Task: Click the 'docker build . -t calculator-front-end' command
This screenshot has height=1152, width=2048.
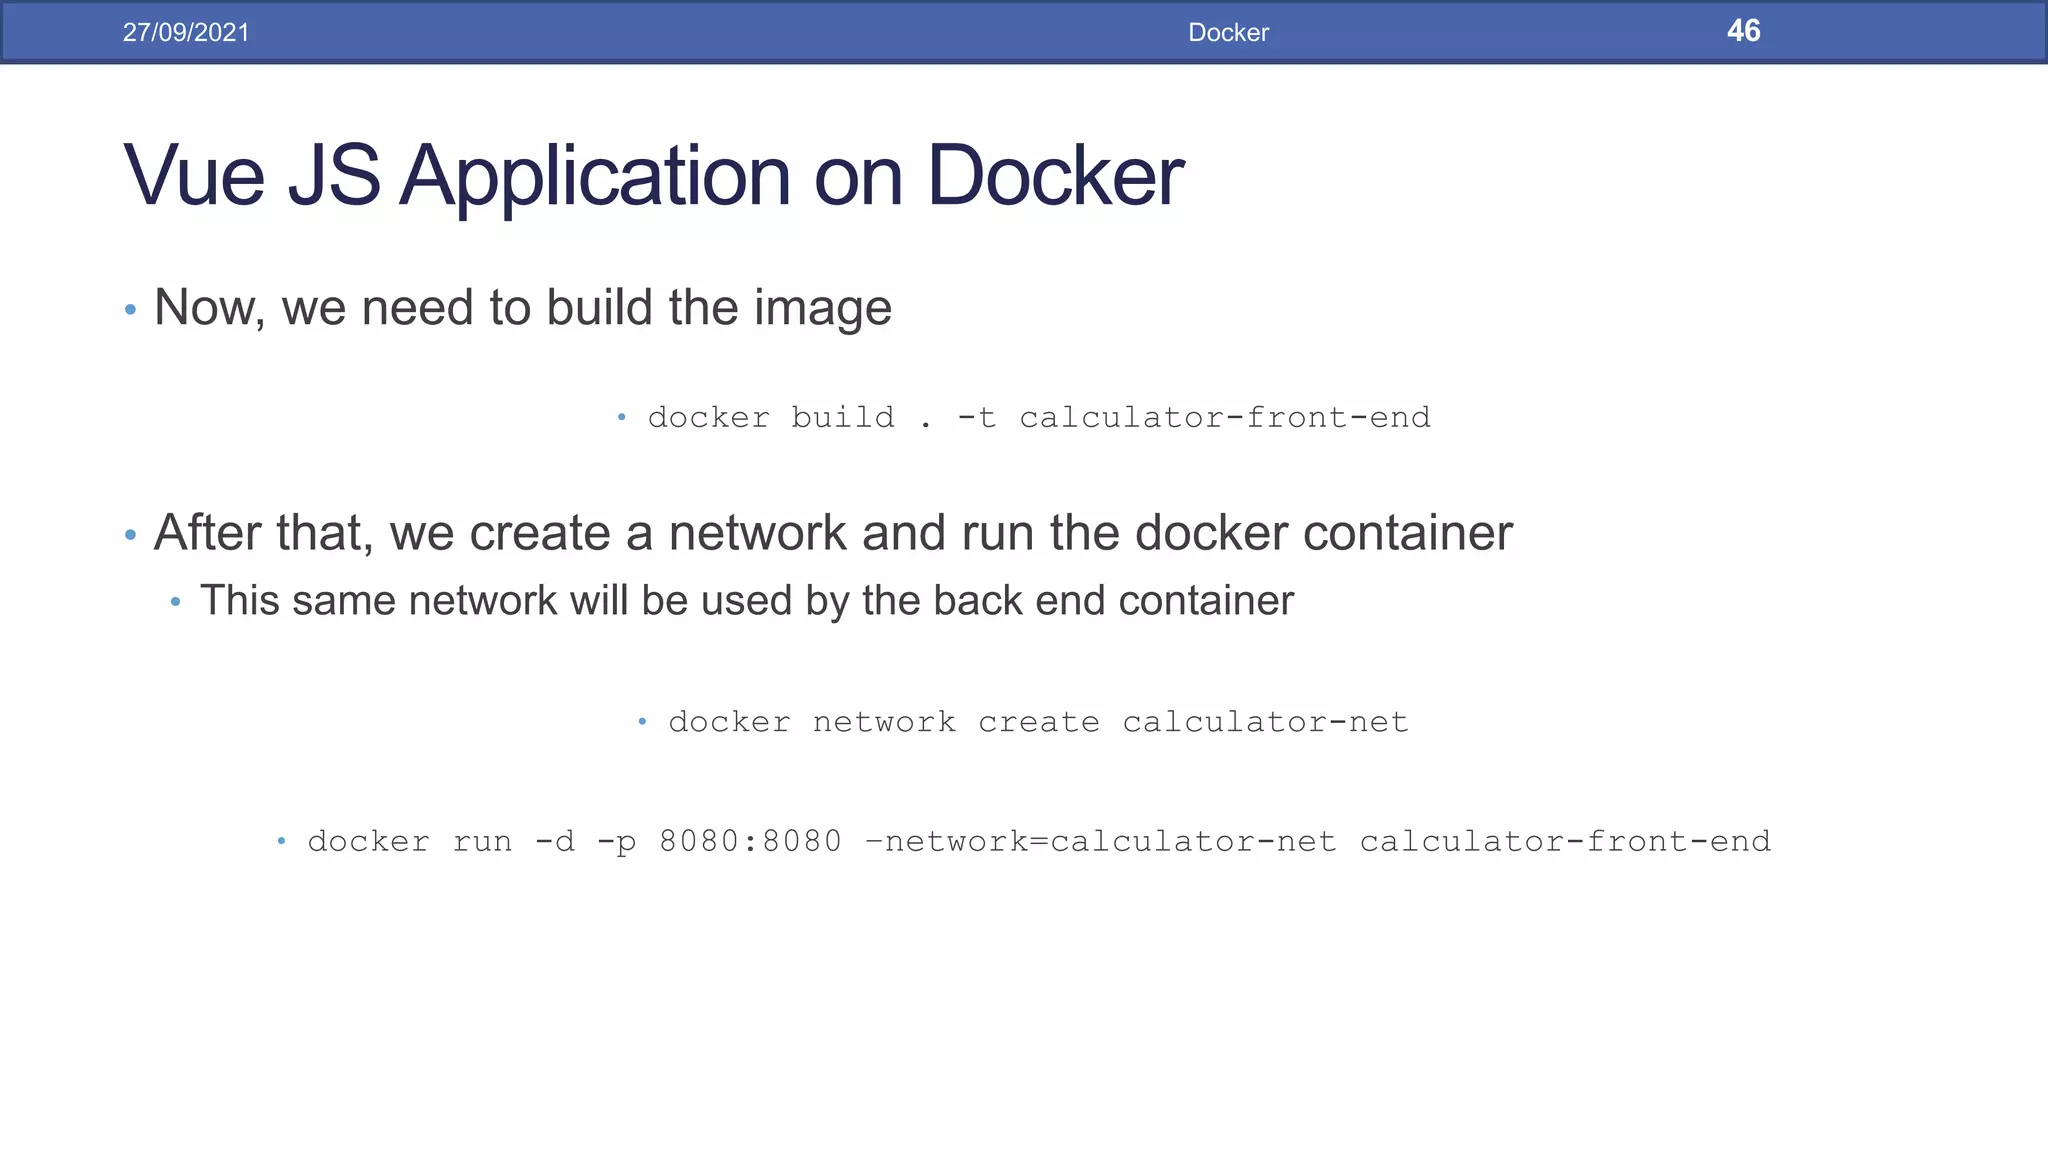Action: coord(1038,417)
